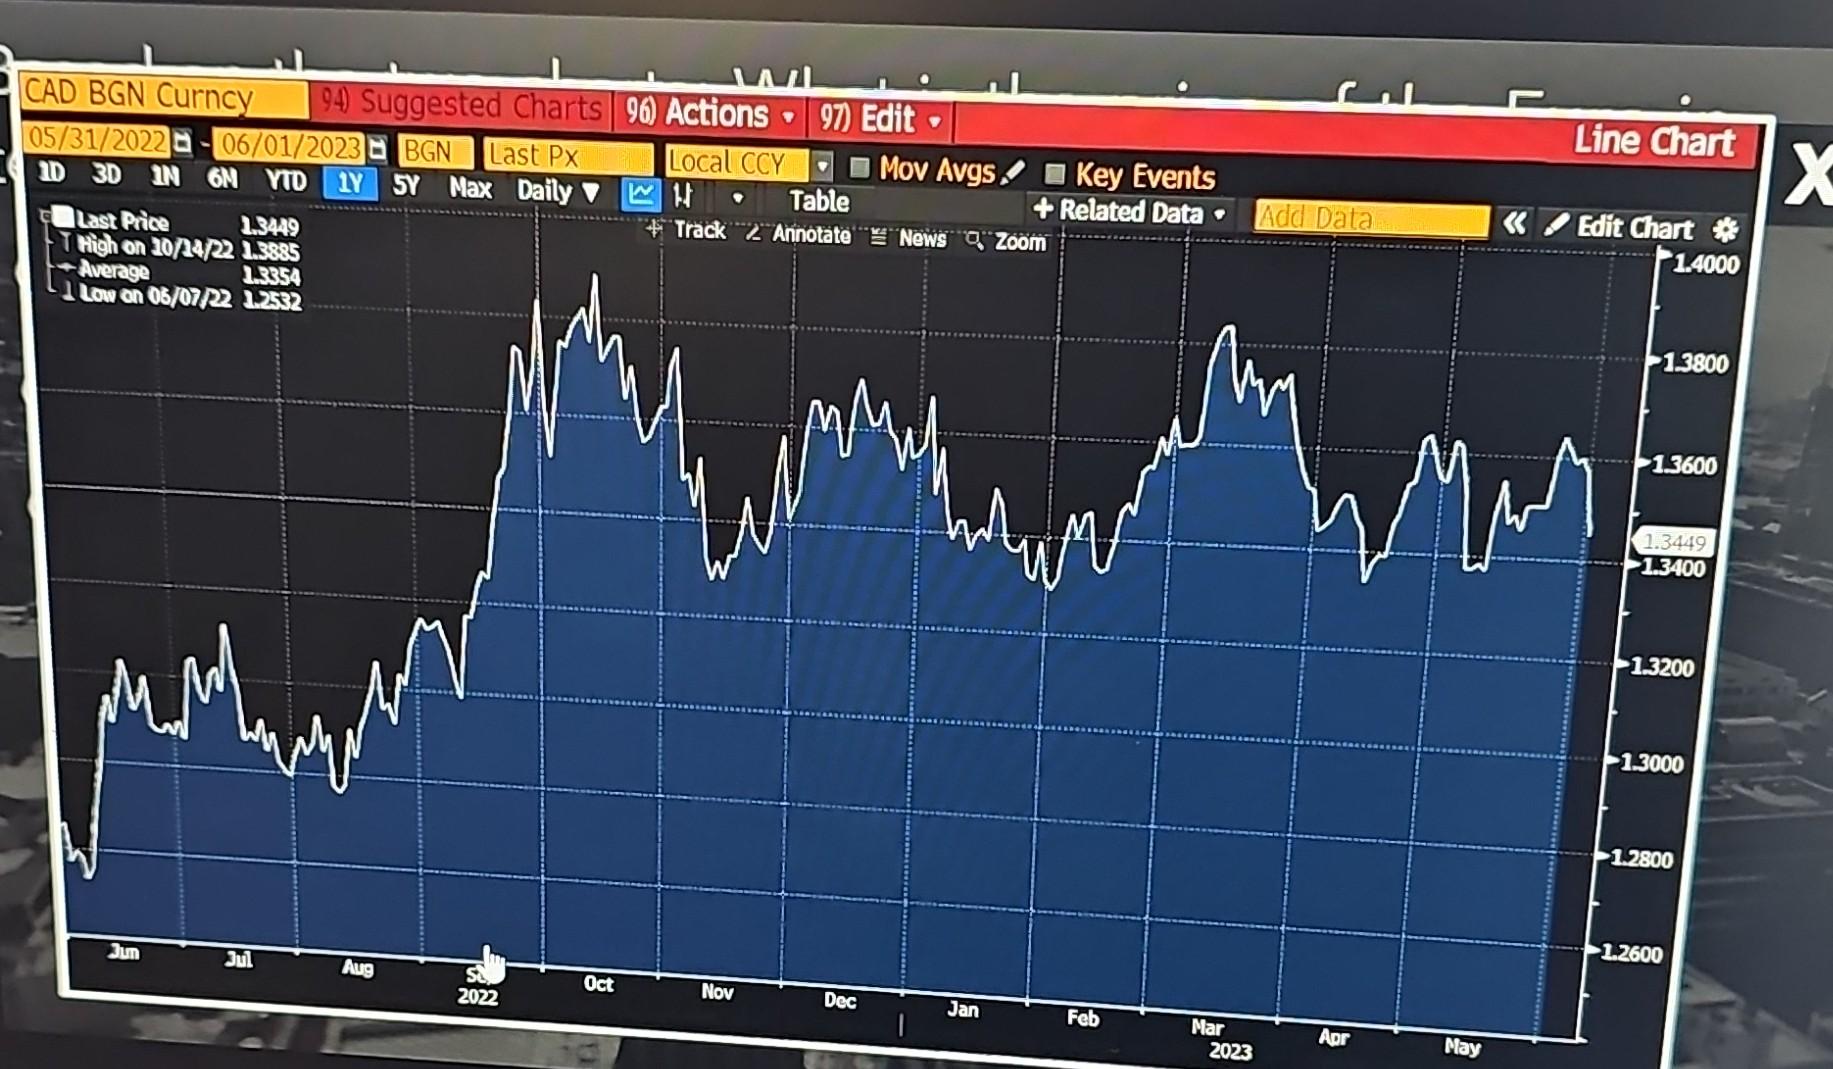The image size is (1833, 1069).
Task: Click the Oct x-axis month label
Action: point(598,984)
